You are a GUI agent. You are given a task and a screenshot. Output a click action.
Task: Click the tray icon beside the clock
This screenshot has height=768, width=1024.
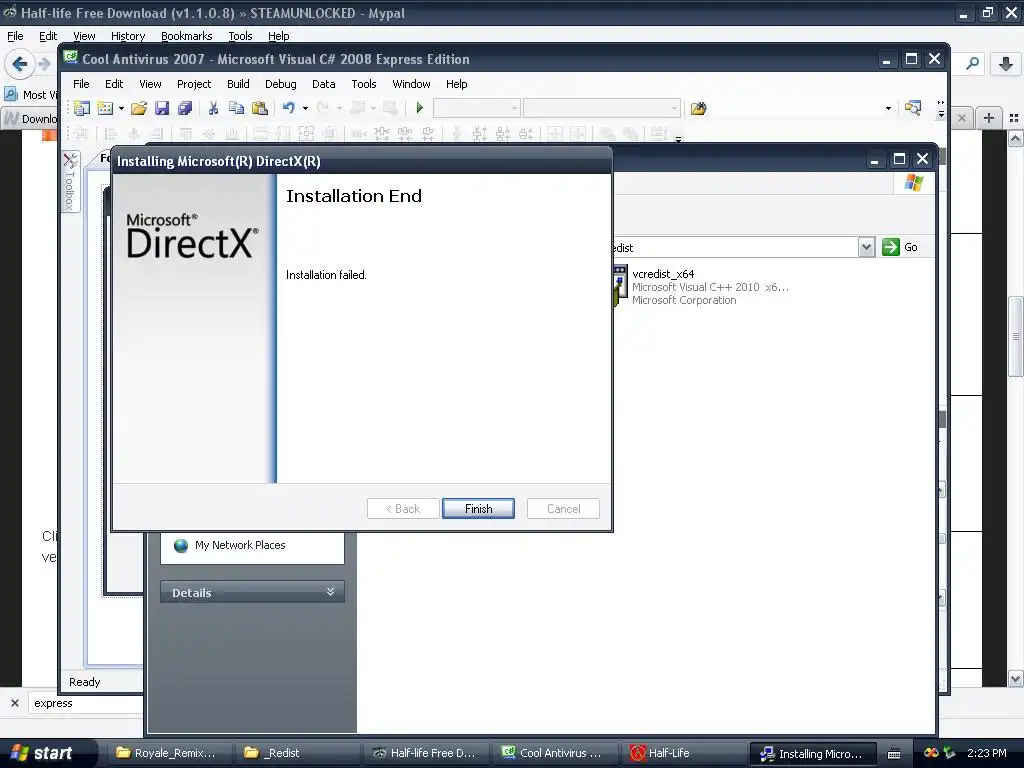coord(950,753)
